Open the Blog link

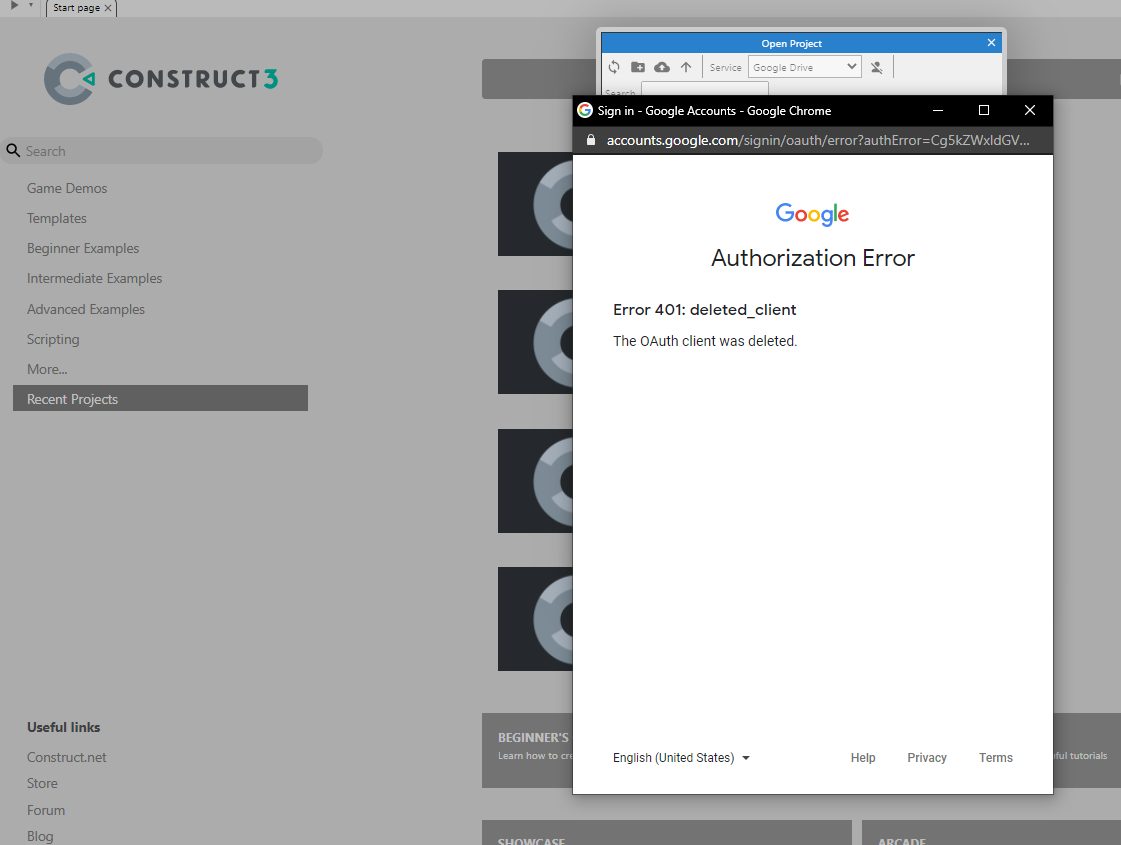(40, 836)
